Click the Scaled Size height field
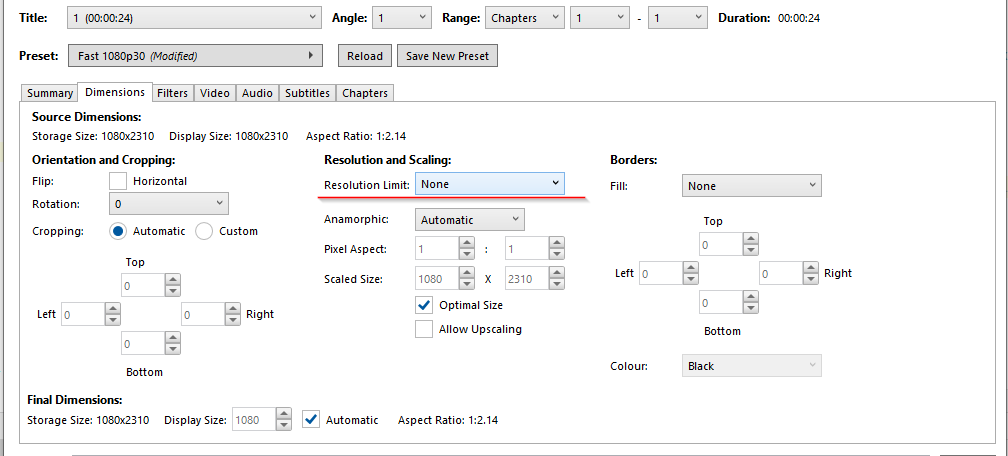This screenshot has height=456, width=1008. (526, 278)
